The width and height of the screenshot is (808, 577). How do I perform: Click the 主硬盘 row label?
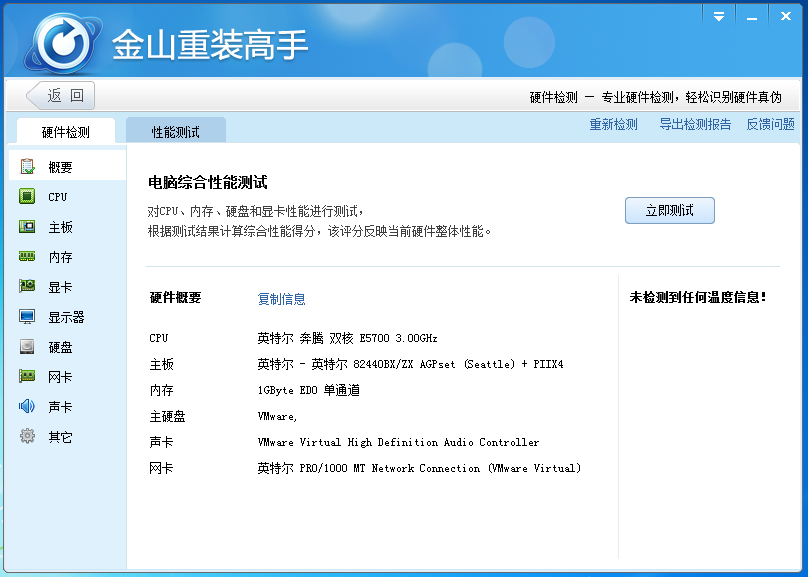click(167, 416)
